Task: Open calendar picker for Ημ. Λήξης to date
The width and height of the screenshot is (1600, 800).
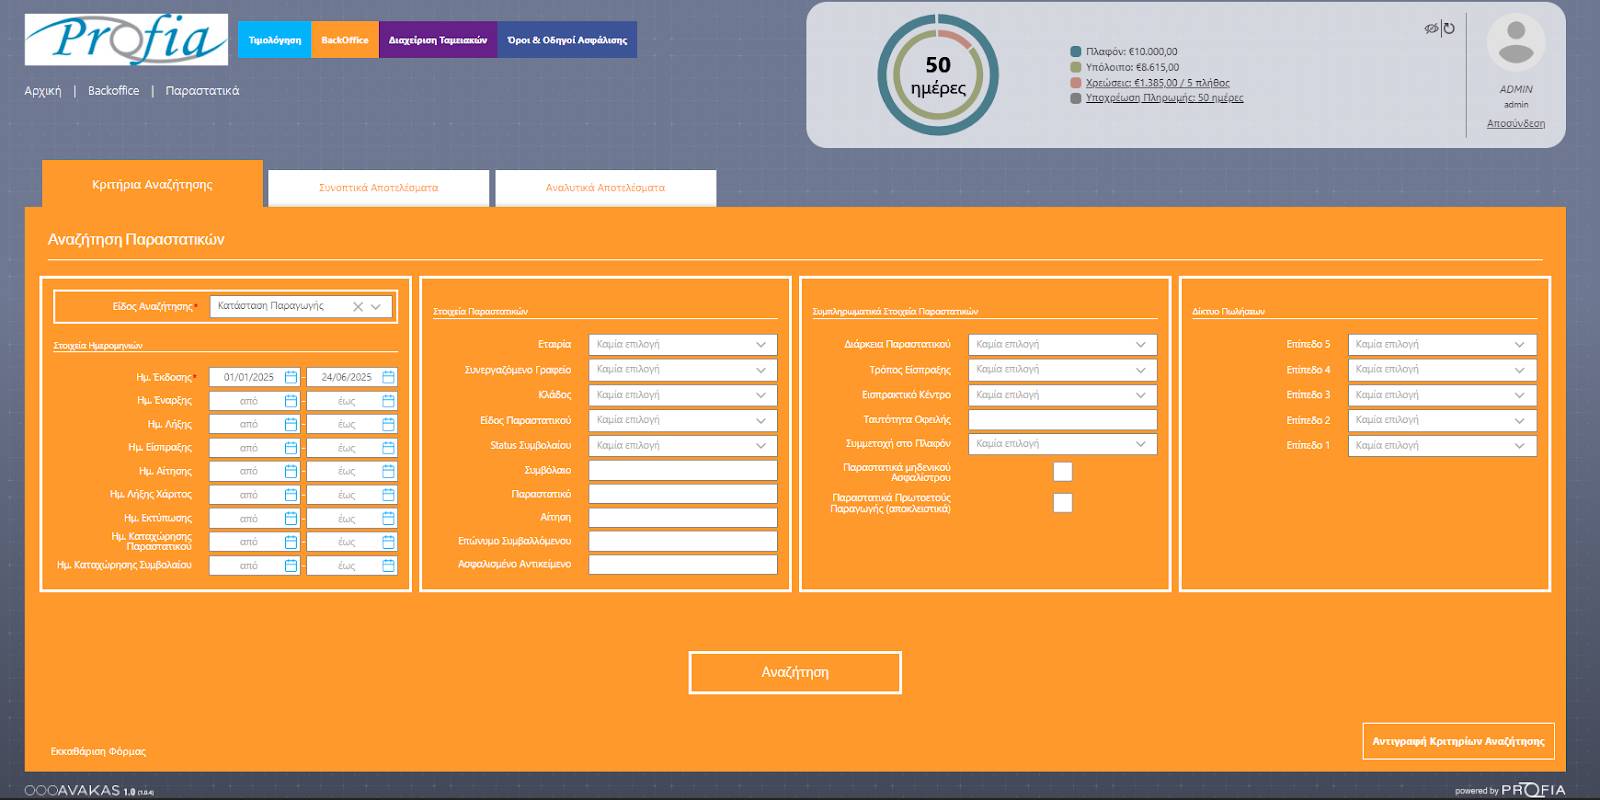Action: coord(388,424)
